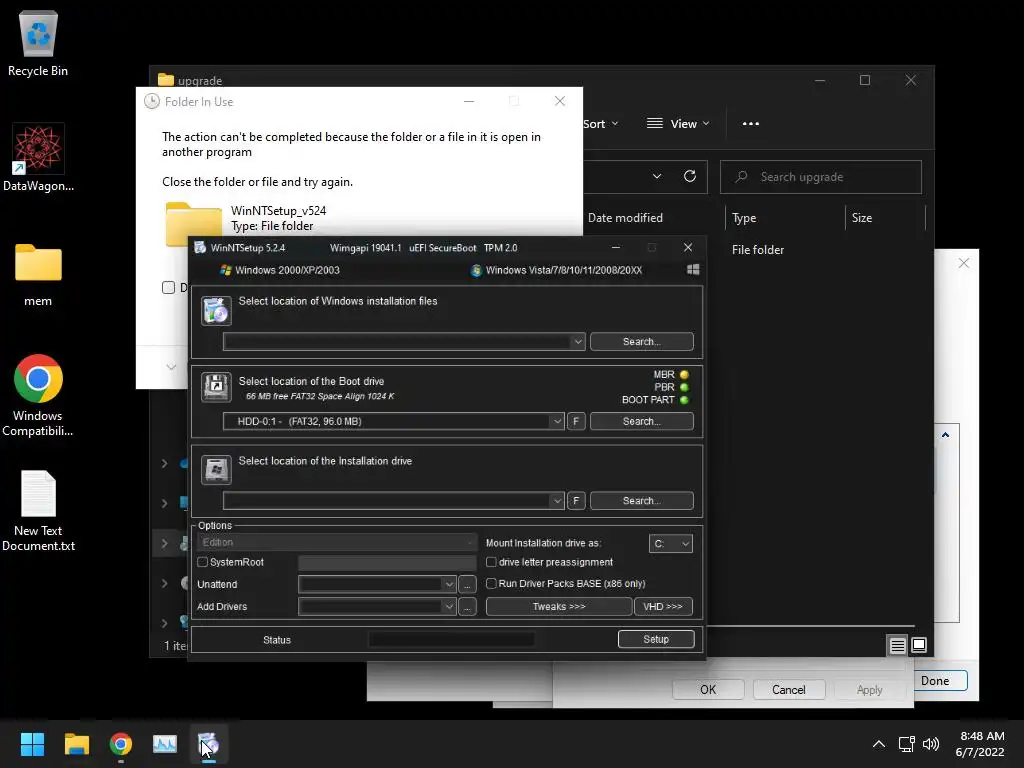Open the Recycle Bin desktop icon
This screenshot has width=1024, height=768.
pos(38,44)
